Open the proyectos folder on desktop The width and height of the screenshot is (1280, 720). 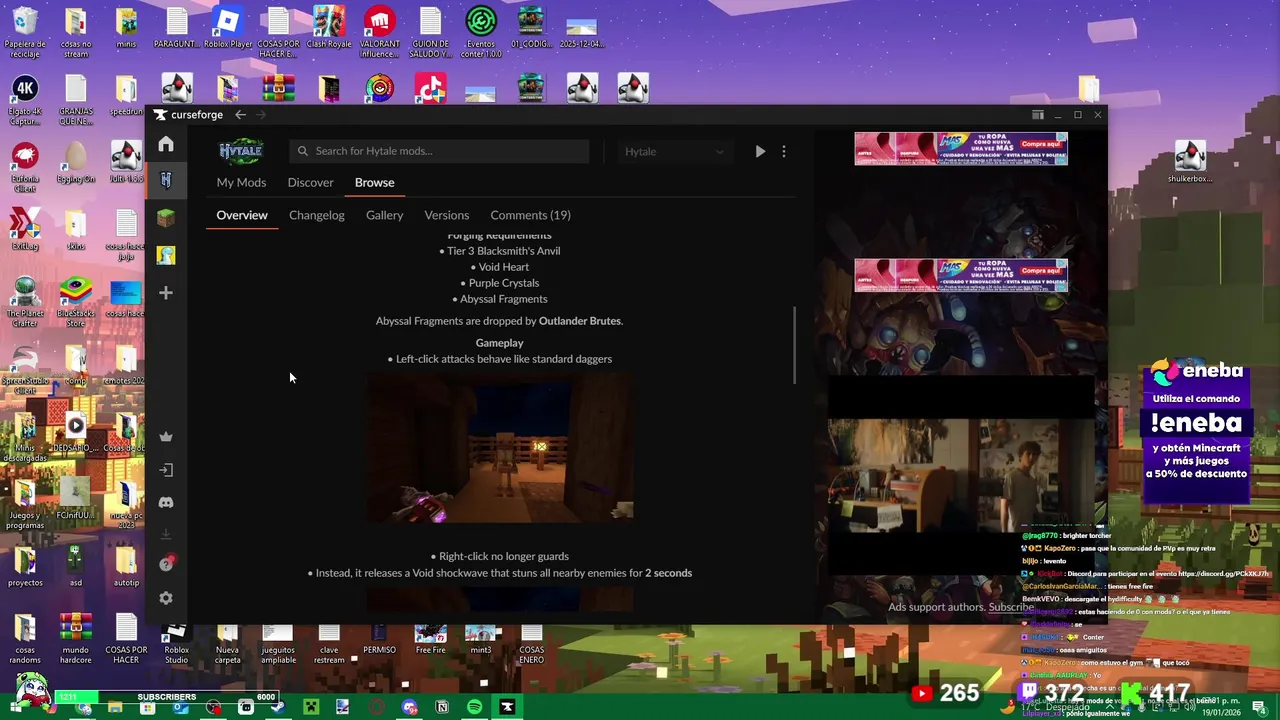[25, 567]
